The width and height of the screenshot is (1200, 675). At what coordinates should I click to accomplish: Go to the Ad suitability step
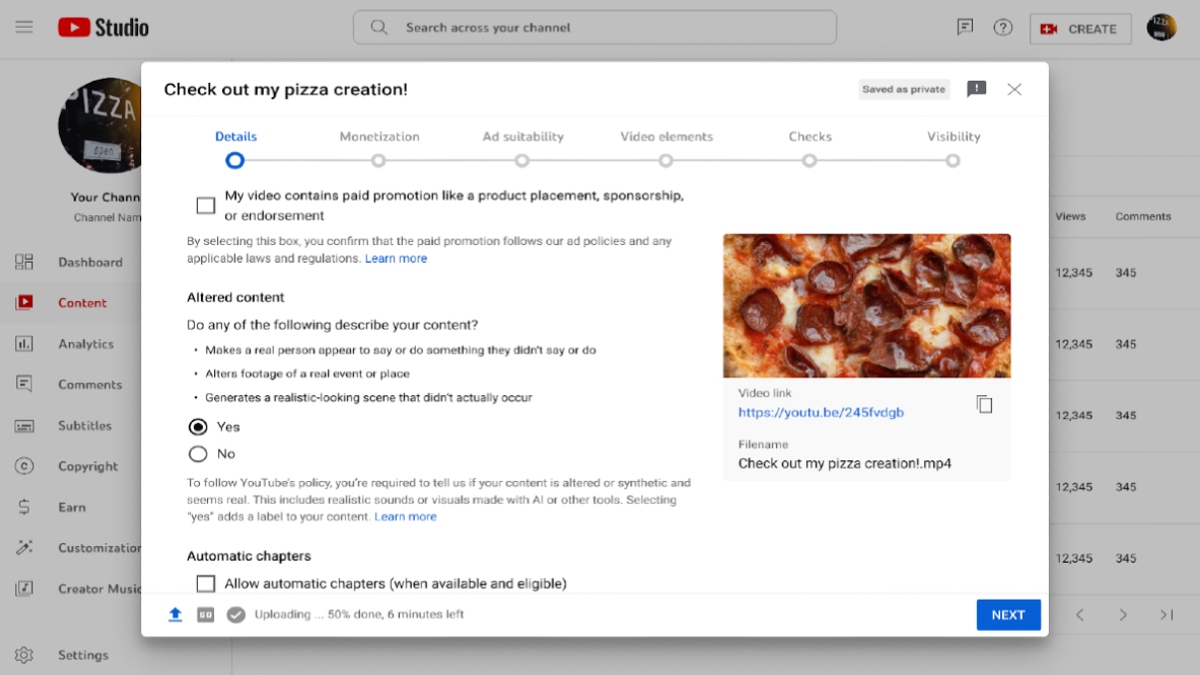point(522,160)
